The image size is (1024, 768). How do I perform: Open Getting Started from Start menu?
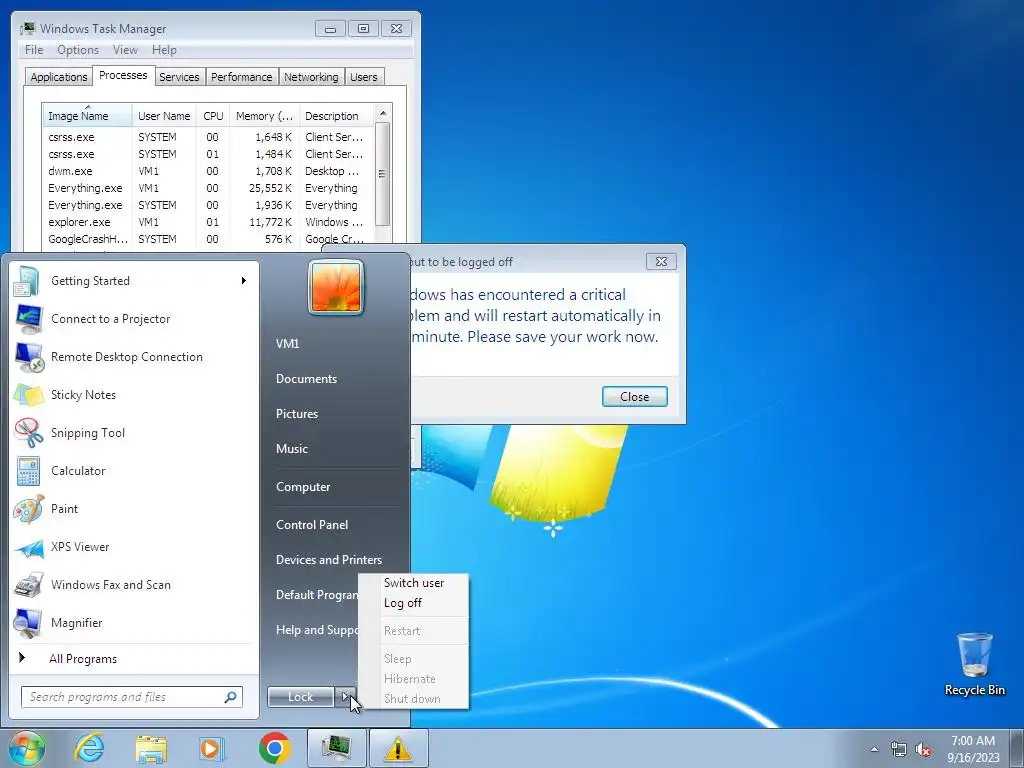(x=134, y=281)
